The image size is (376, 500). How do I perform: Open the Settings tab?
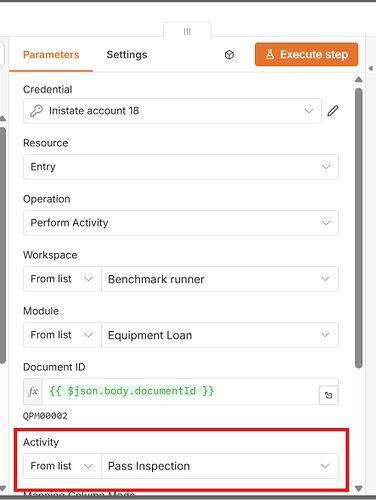pyautogui.click(x=127, y=55)
